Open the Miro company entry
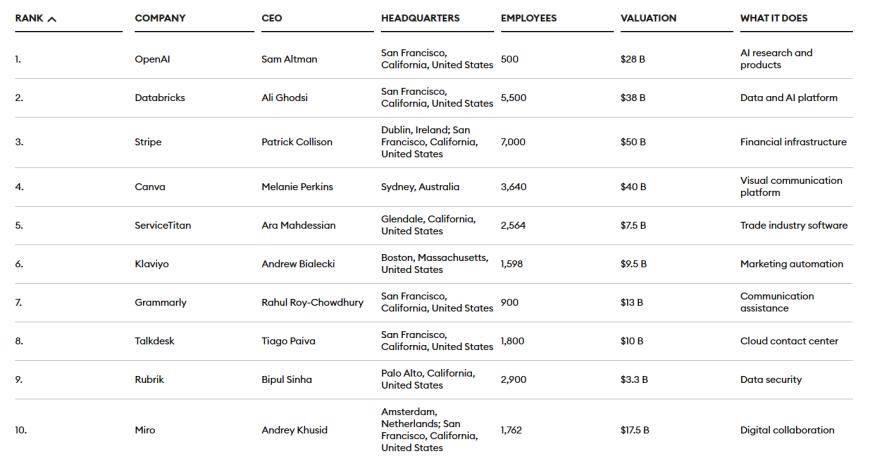 (x=145, y=430)
